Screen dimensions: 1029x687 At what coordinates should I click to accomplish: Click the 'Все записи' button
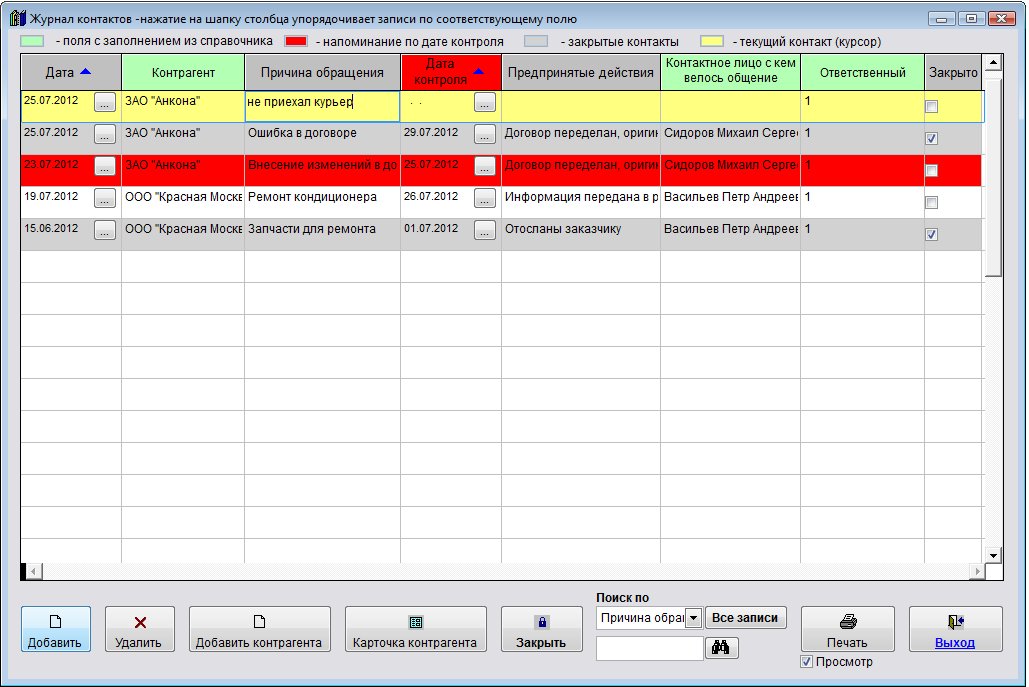tap(745, 618)
